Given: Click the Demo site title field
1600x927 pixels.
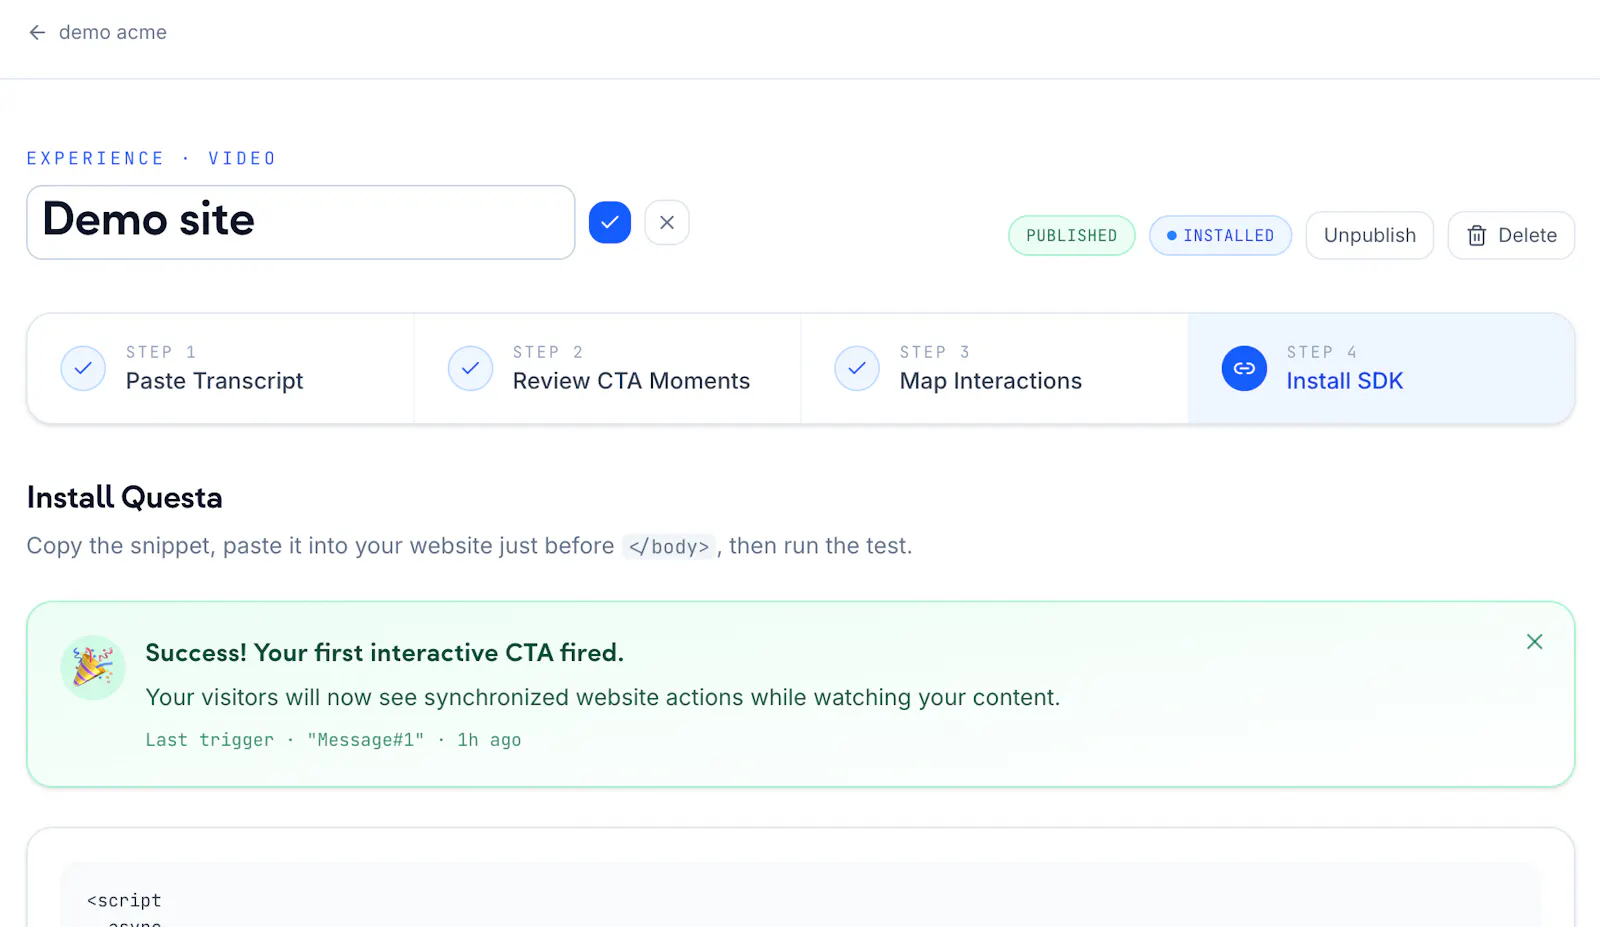Looking at the screenshot, I should click(x=301, y=222).
